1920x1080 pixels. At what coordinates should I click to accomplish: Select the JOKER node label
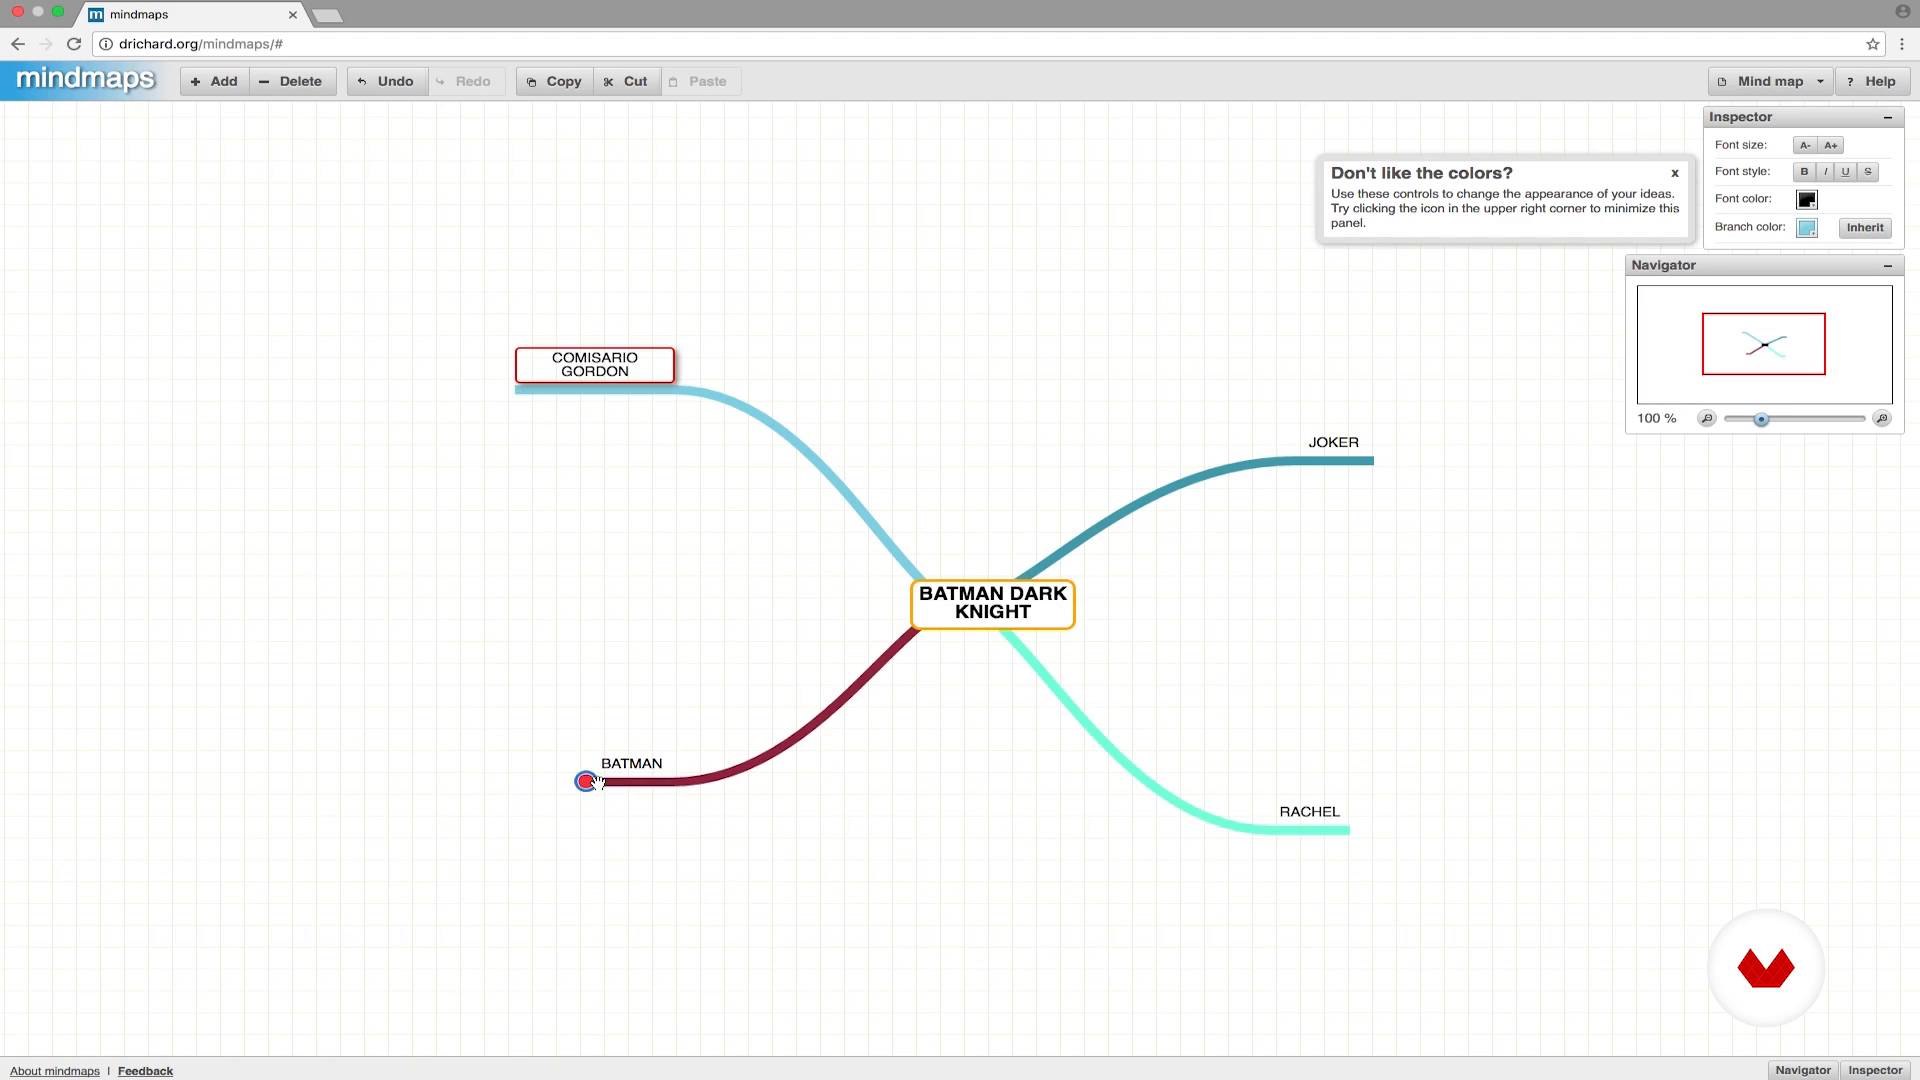pyautogui.click(x=1333, y=442)
